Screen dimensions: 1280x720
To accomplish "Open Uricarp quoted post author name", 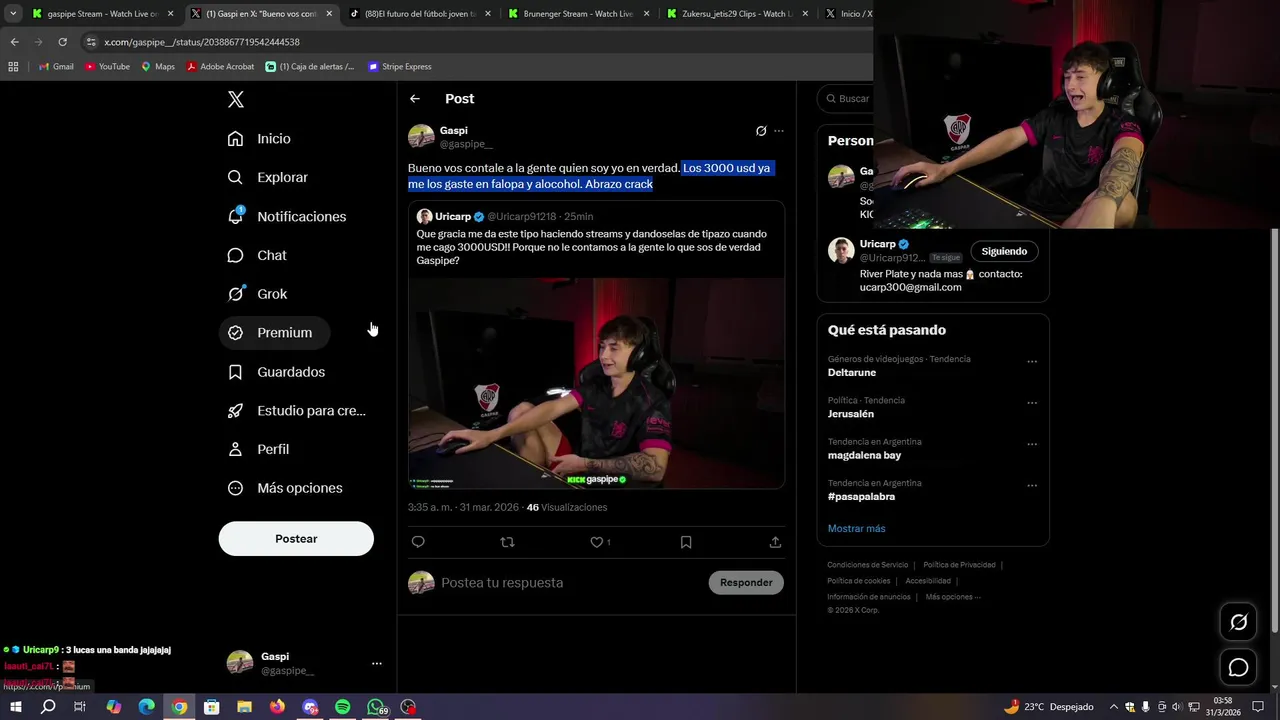I will [x=453, y=216].
